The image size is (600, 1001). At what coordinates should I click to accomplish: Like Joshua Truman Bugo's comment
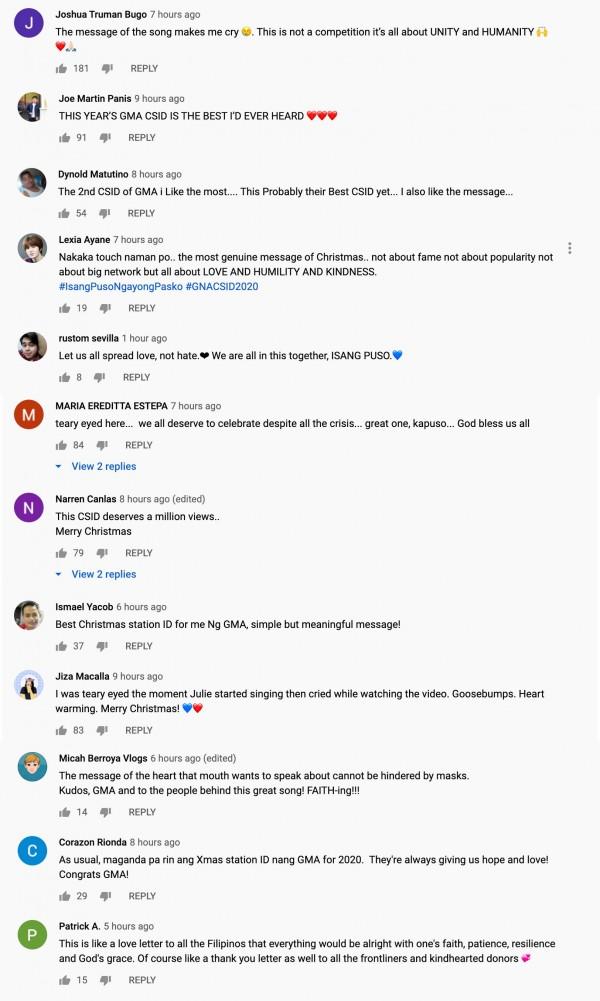tap(62, 69)
